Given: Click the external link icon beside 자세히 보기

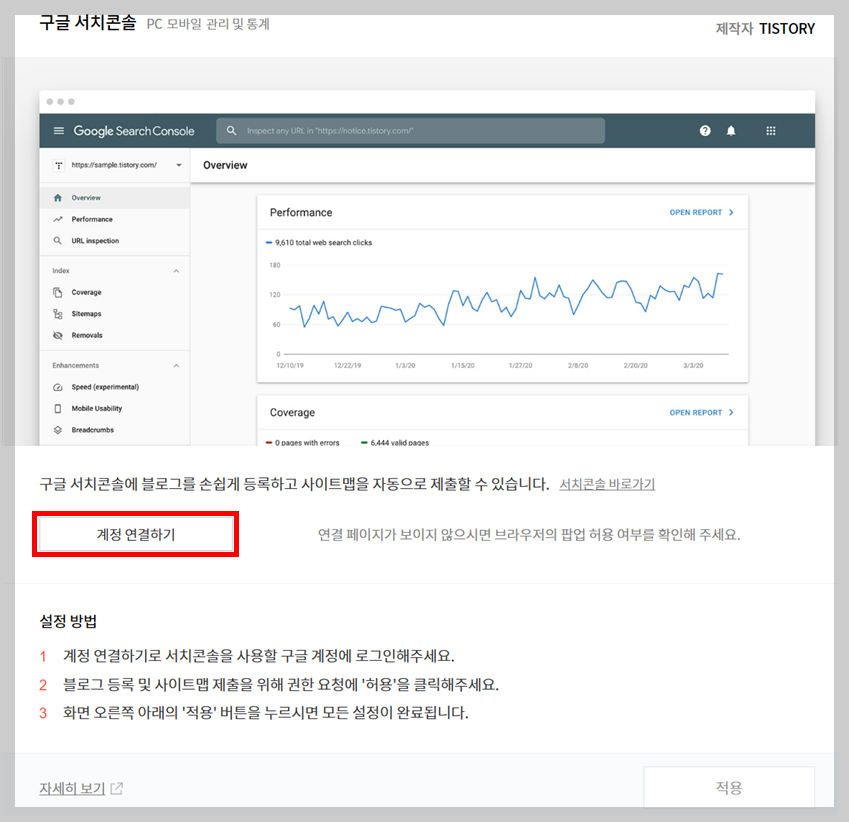Looking at the screenshot, I should [116, 788].
